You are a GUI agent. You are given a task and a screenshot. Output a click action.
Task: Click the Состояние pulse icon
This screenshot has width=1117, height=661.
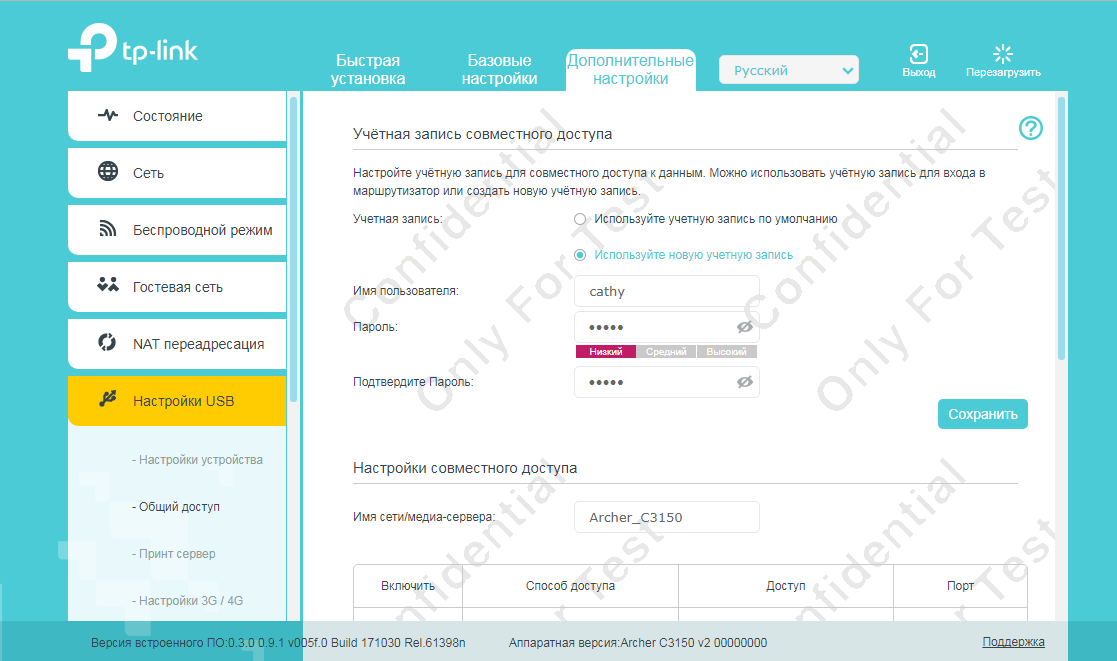point(108,116)
